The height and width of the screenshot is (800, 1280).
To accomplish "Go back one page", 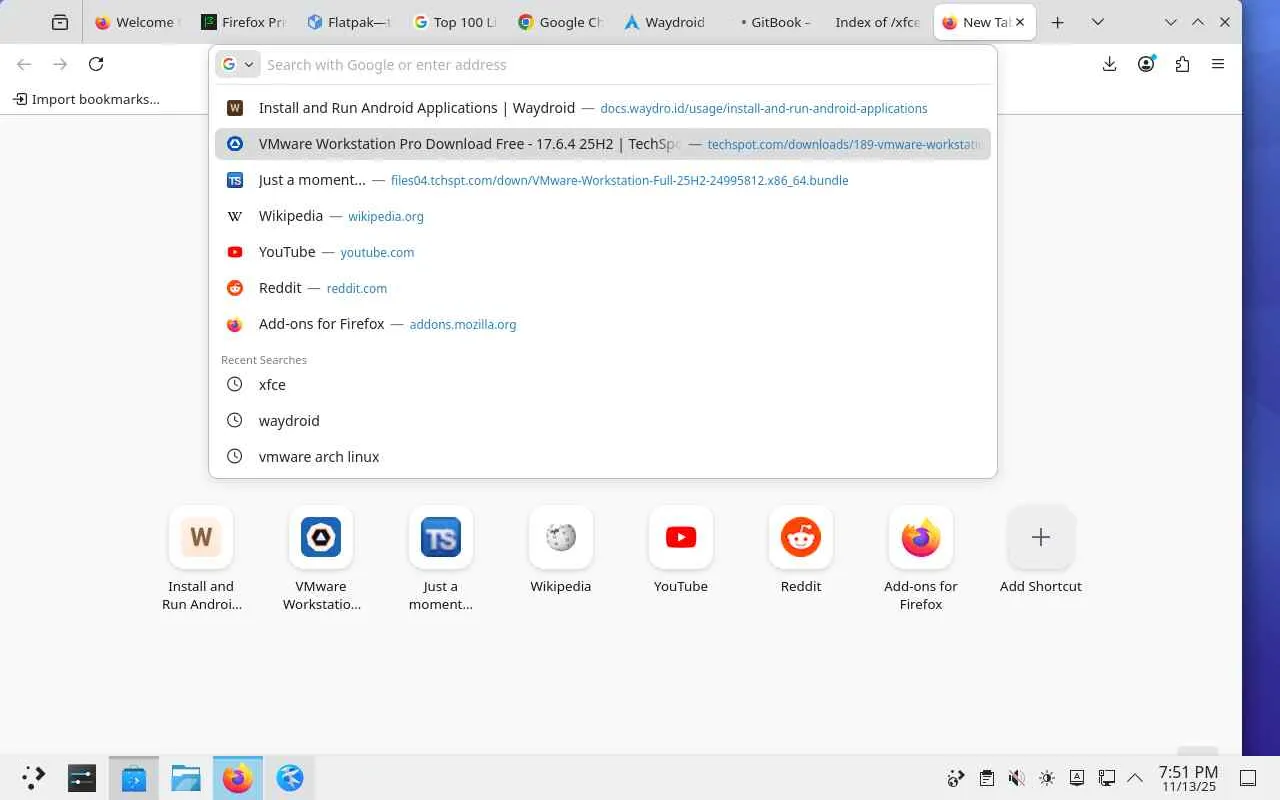I will [x=24, y=64].
